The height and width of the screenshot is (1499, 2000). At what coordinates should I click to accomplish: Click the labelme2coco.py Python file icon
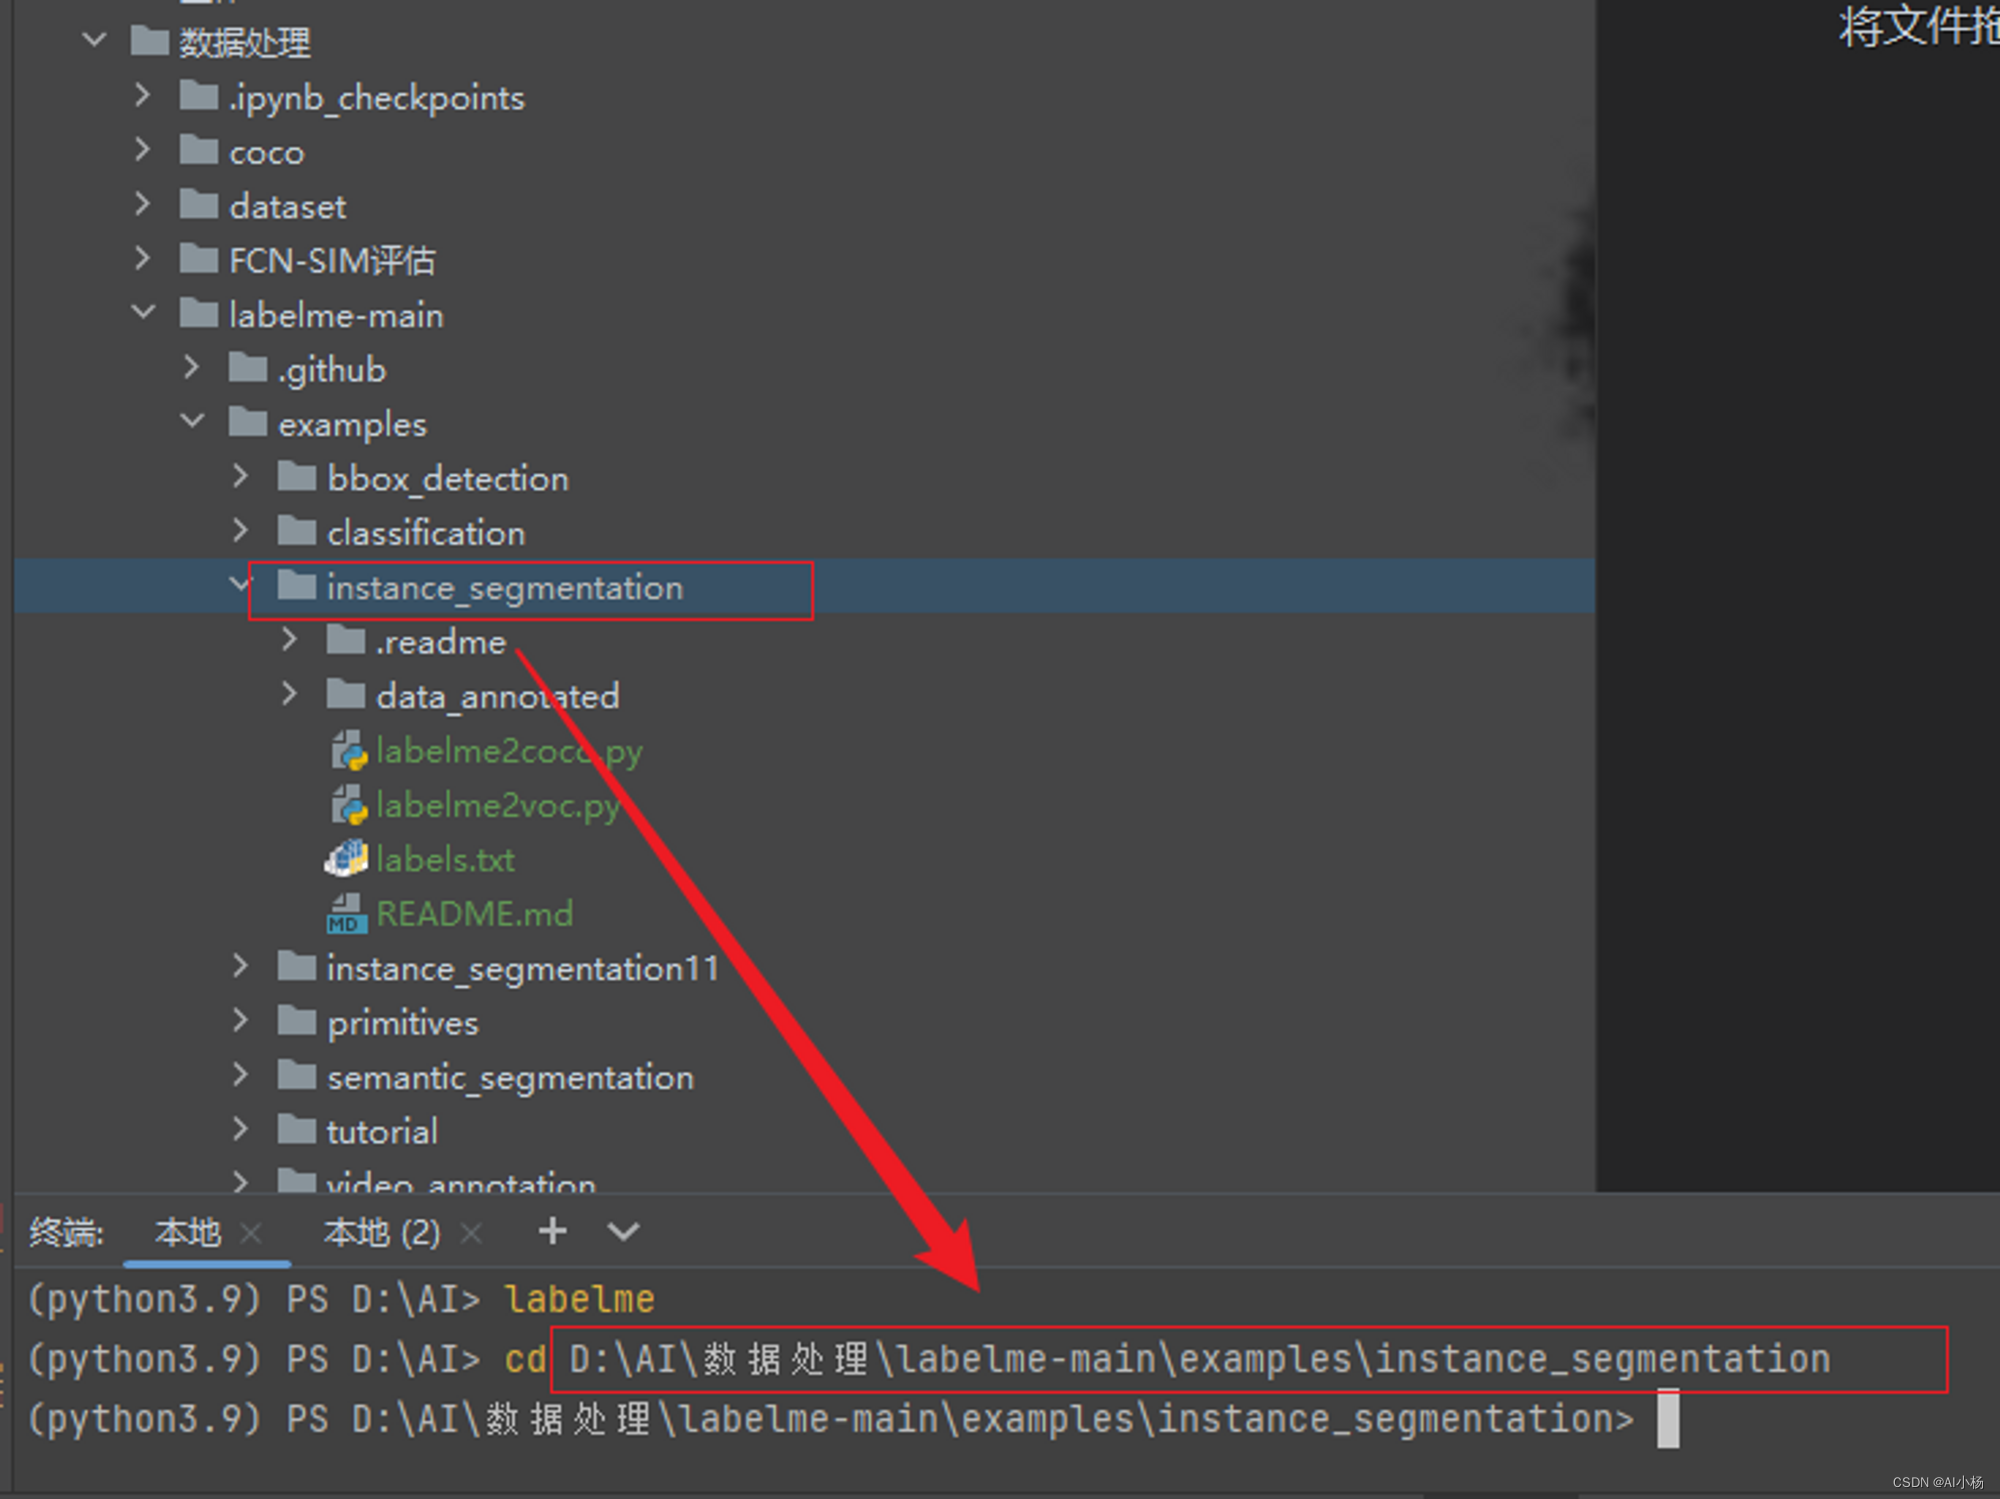pyautogui.click(x=348, y=750)
